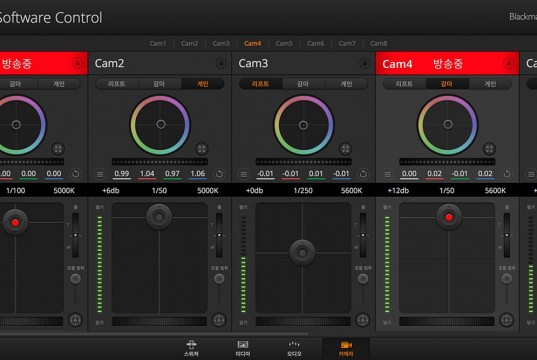Lock the Cam3 camera controls
The image size is (537, 360).
[x=365, y=63]
